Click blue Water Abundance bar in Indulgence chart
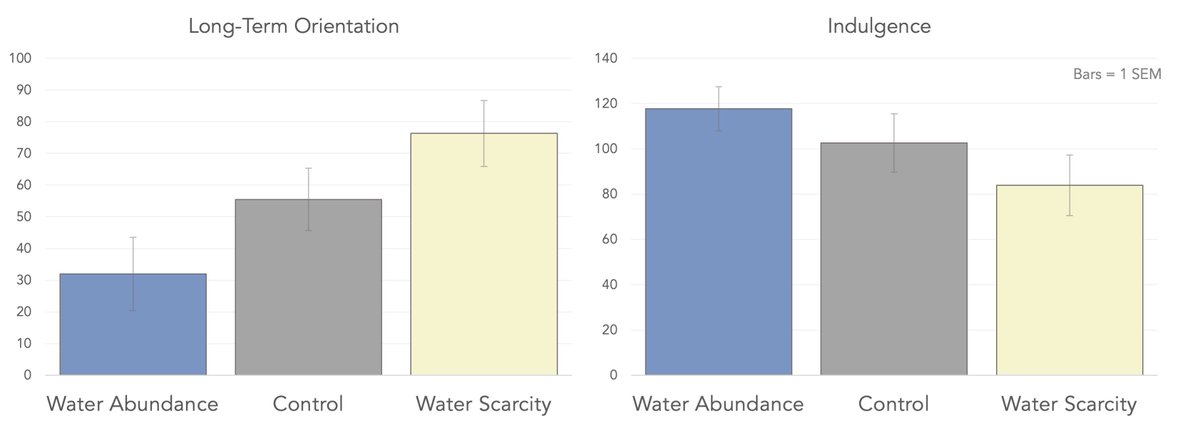Viewport: 1200px width, 438px height. pyautogui.click(x=718, y=250)
